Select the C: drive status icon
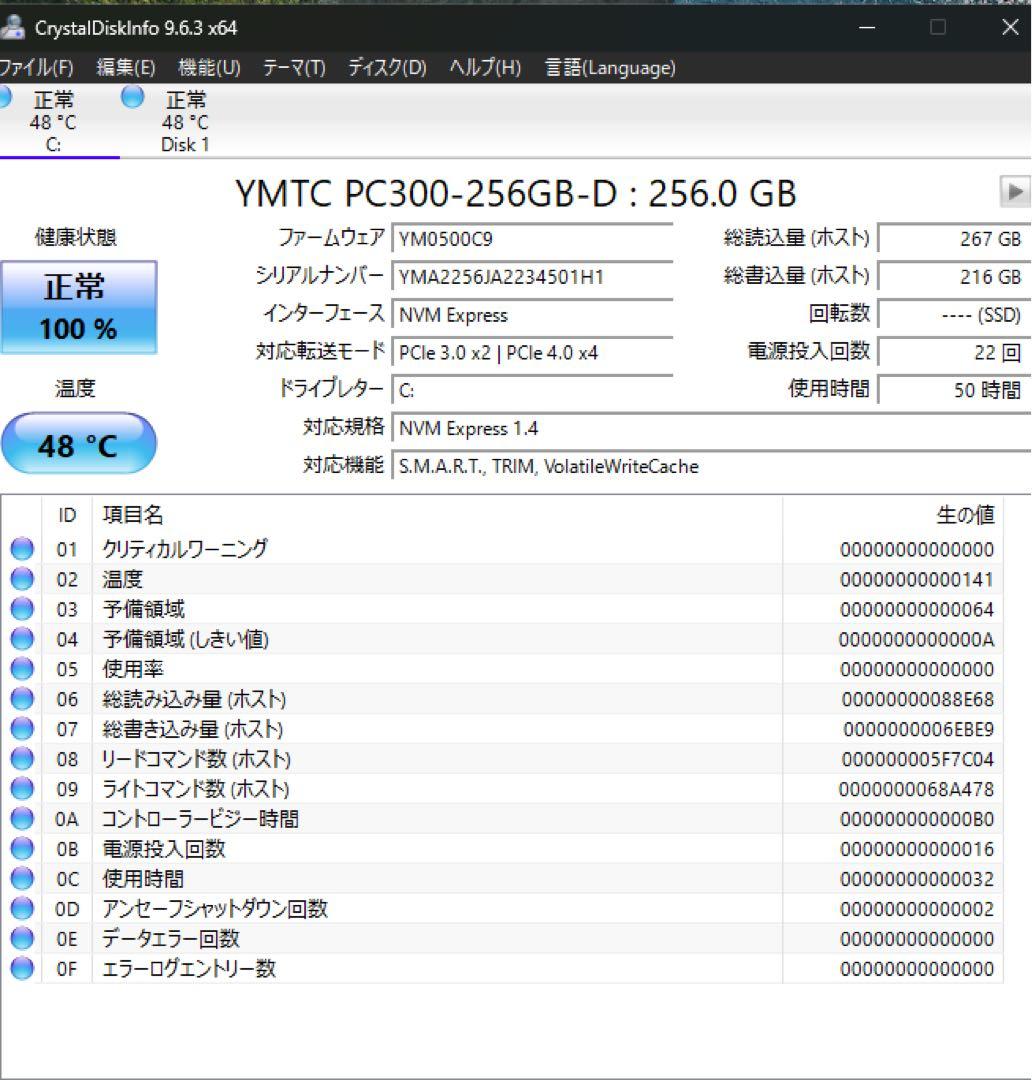This screenshot has width=1032, height=1080. pos(5,97)
